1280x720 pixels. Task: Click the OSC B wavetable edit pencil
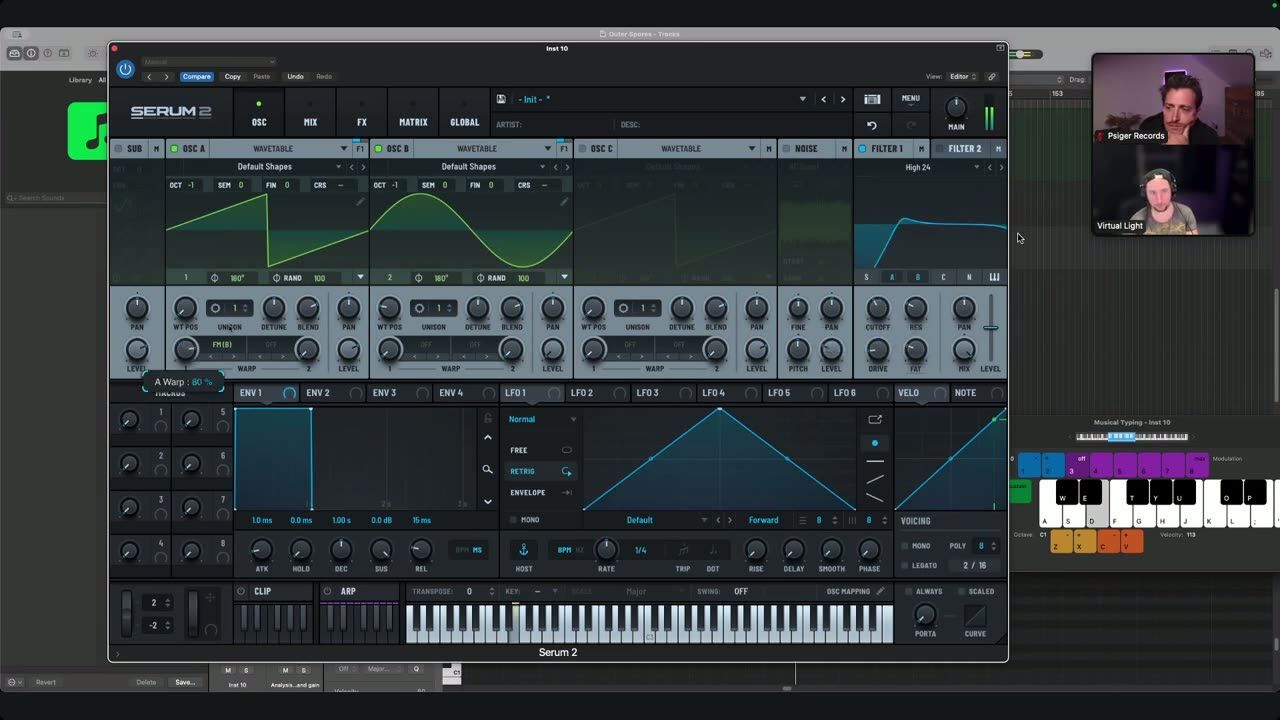point(564,201)
